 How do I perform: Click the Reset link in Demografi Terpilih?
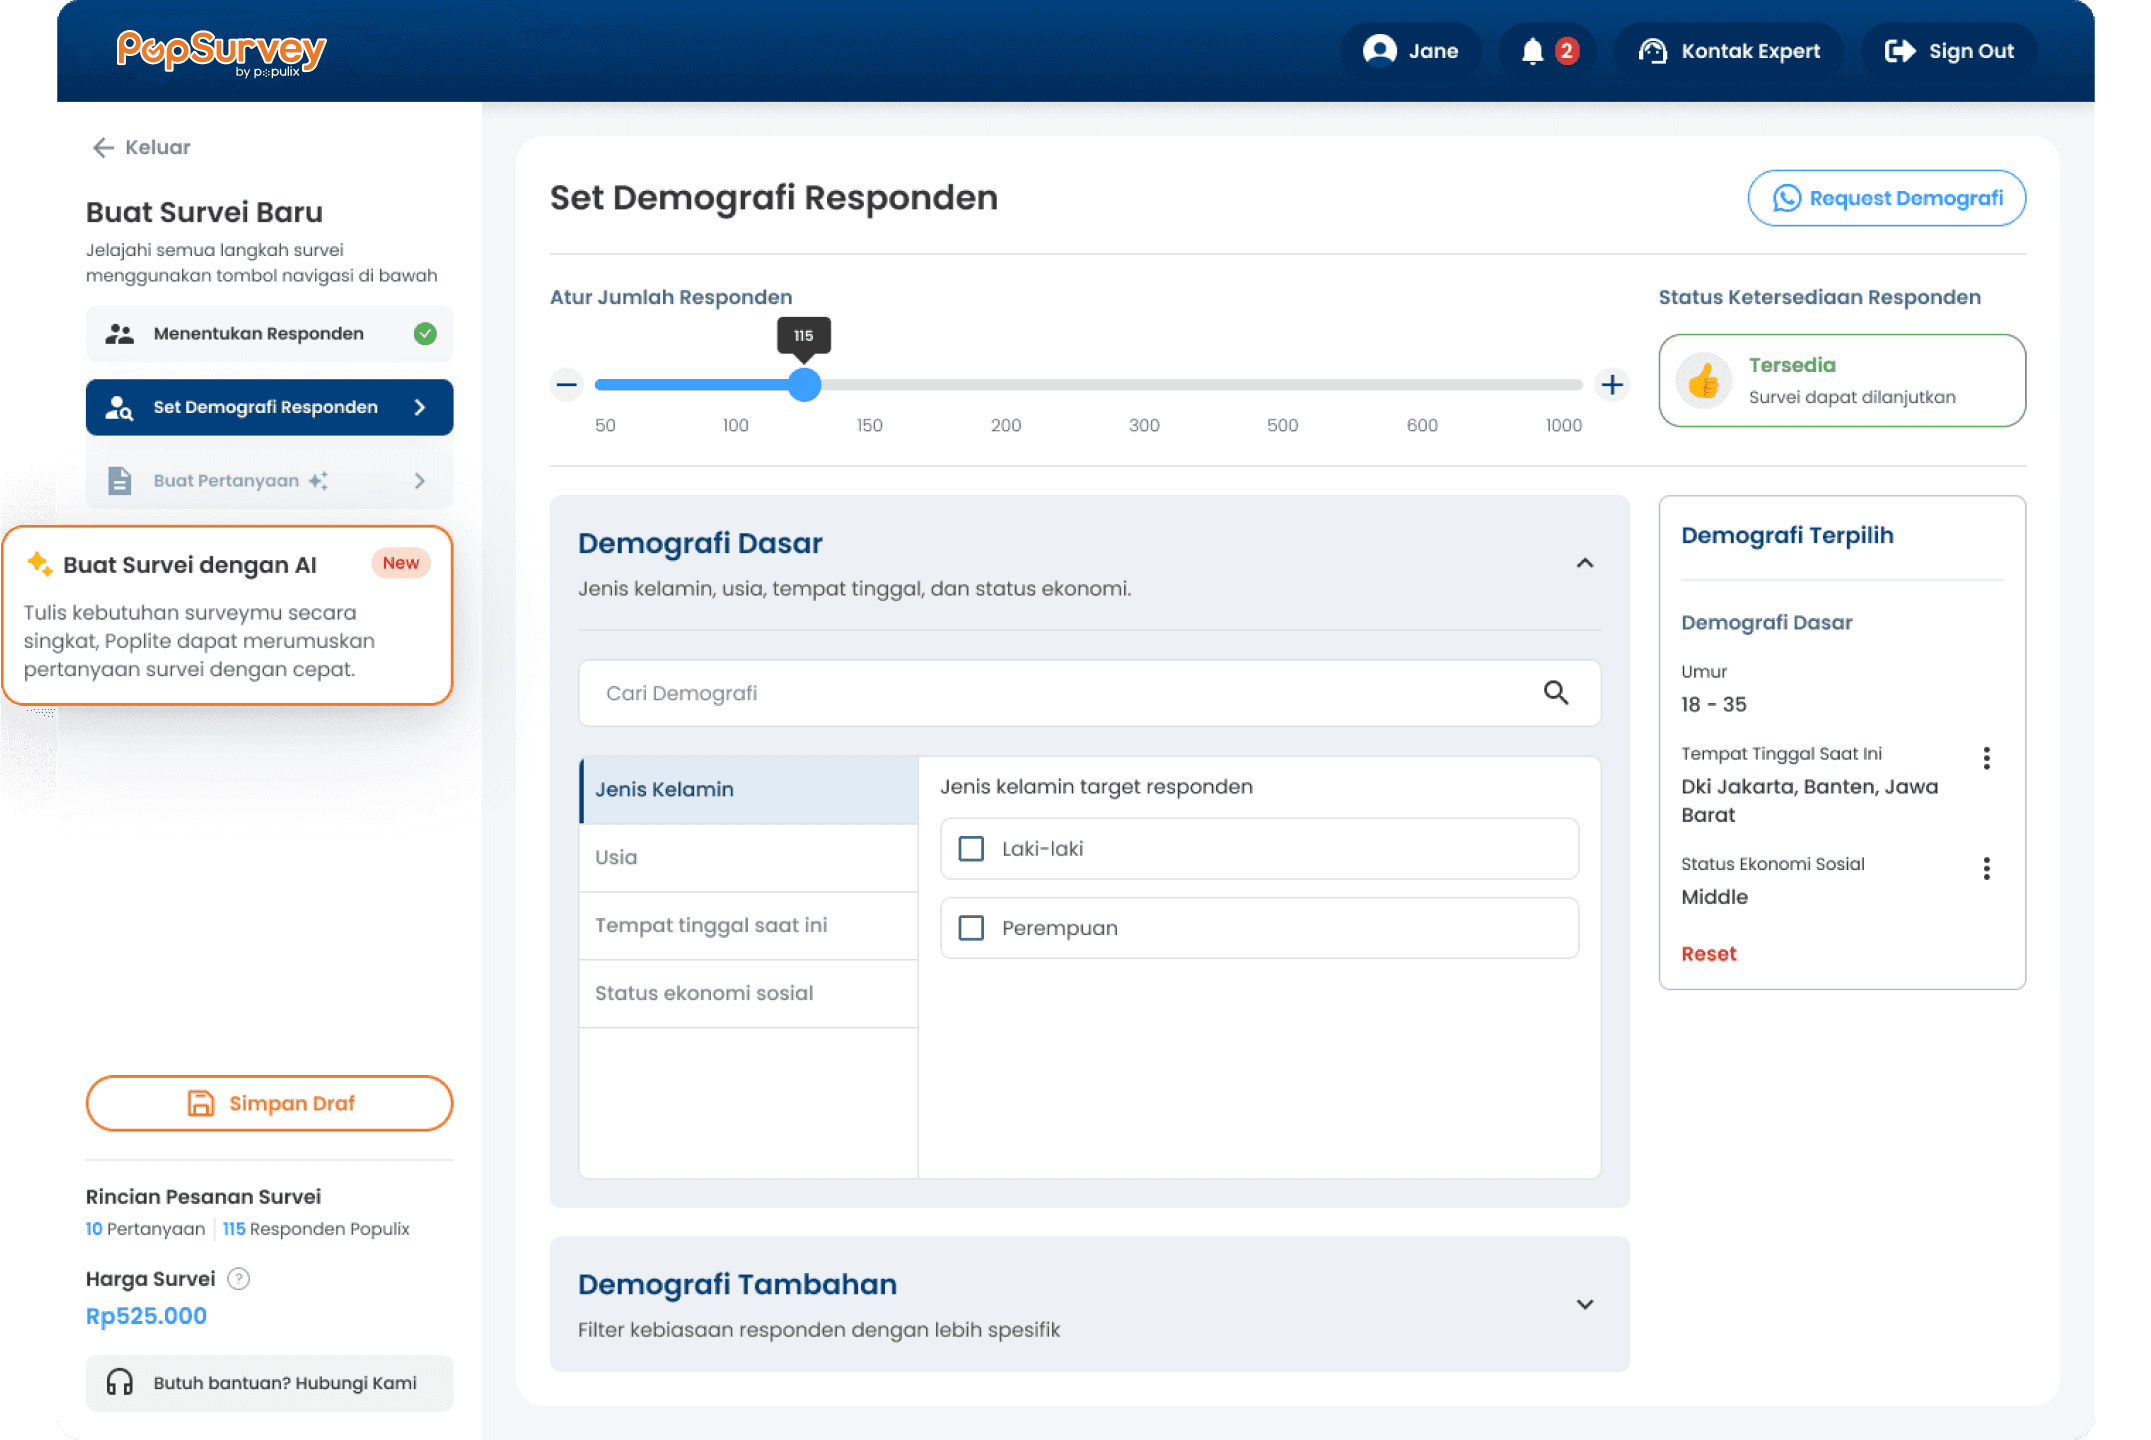click(x=1708, y=954)
